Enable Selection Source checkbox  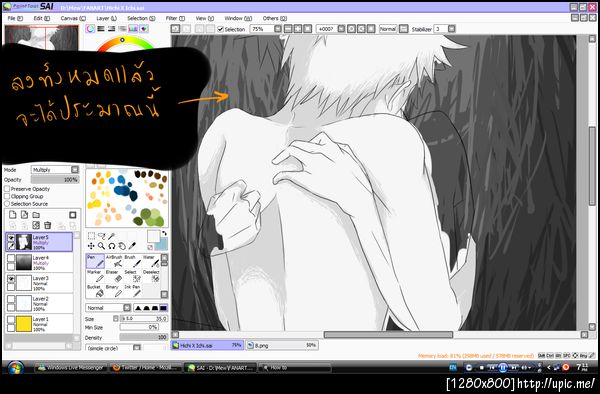[x=7, y=204]
